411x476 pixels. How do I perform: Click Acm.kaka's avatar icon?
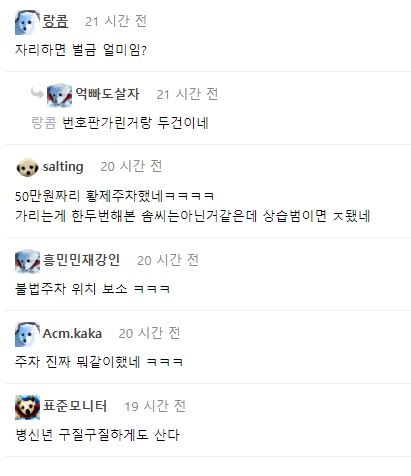pyautogui.click(x=27, y=334)
